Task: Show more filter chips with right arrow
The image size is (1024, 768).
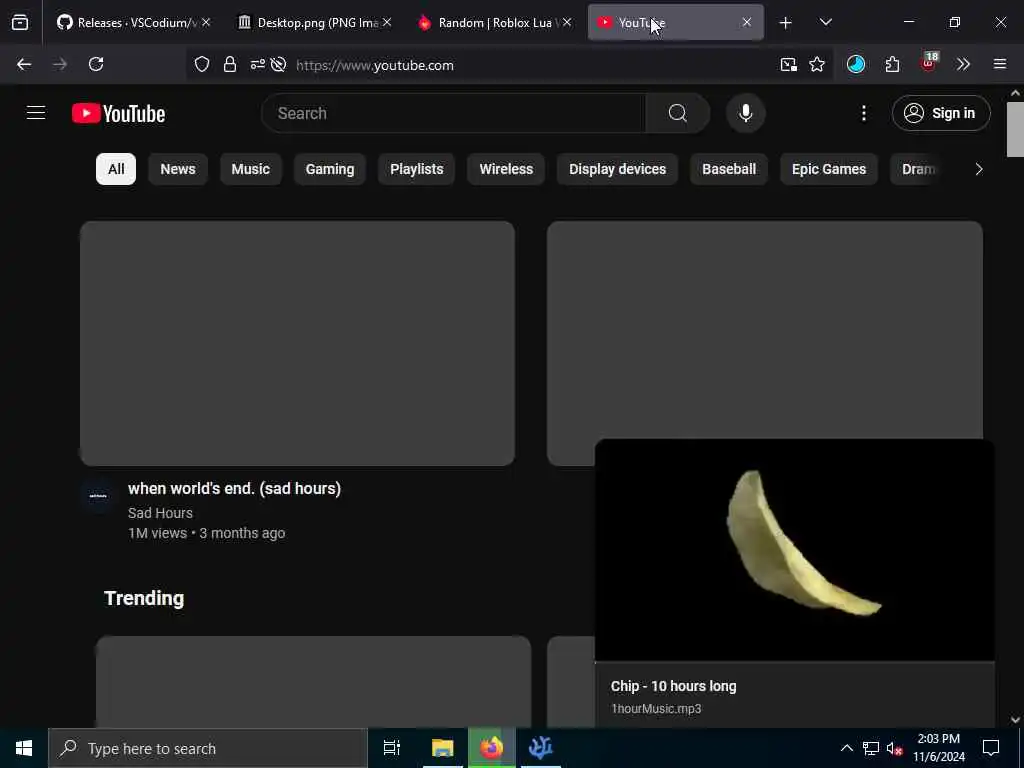Action: [x=978, y=169]
